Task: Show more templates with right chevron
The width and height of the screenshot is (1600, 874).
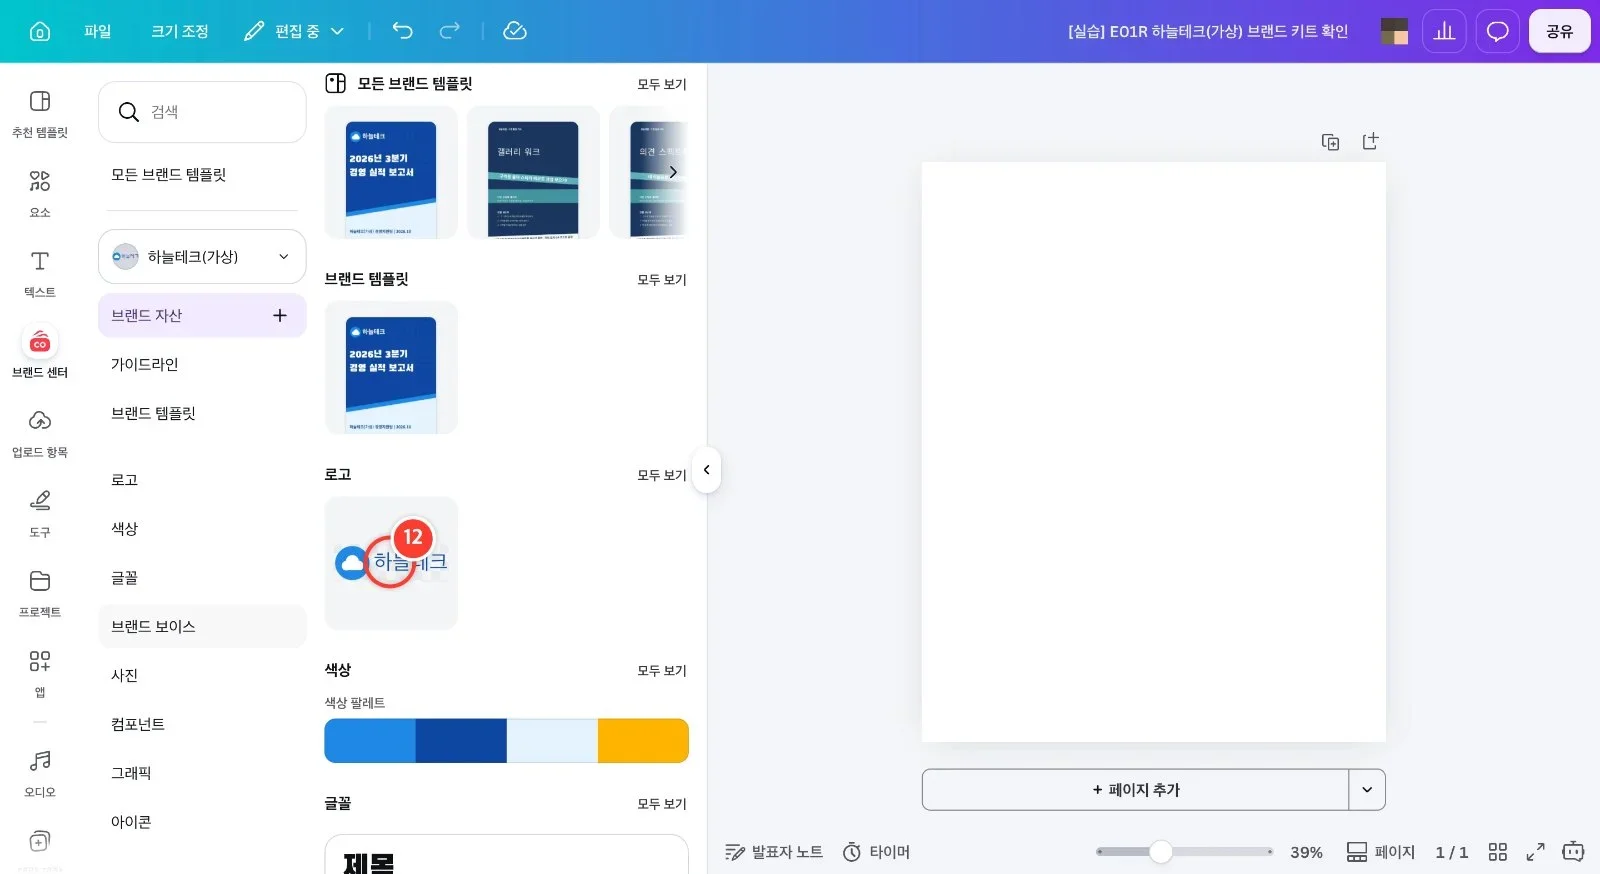Action: click(x=673, y=172)
